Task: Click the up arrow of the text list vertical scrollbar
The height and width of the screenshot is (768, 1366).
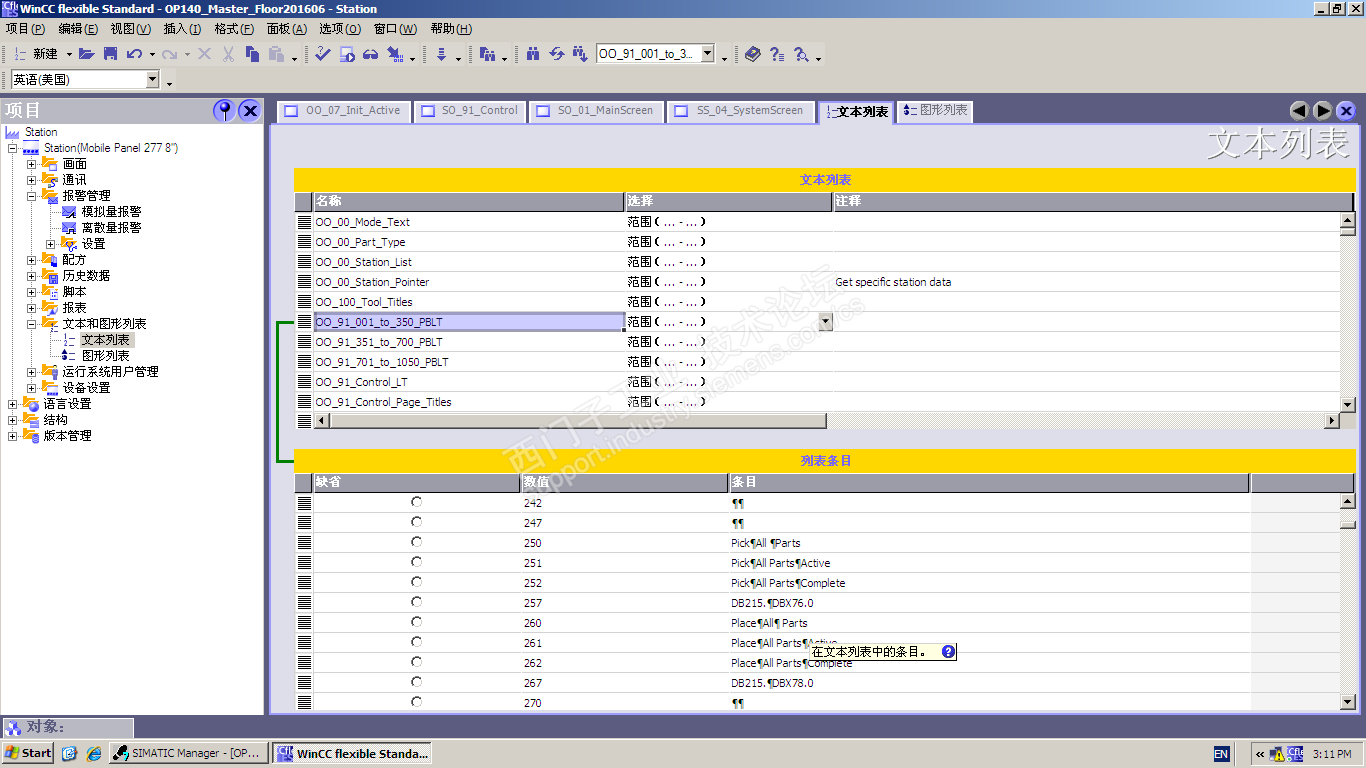Action: pos(1347,220)
